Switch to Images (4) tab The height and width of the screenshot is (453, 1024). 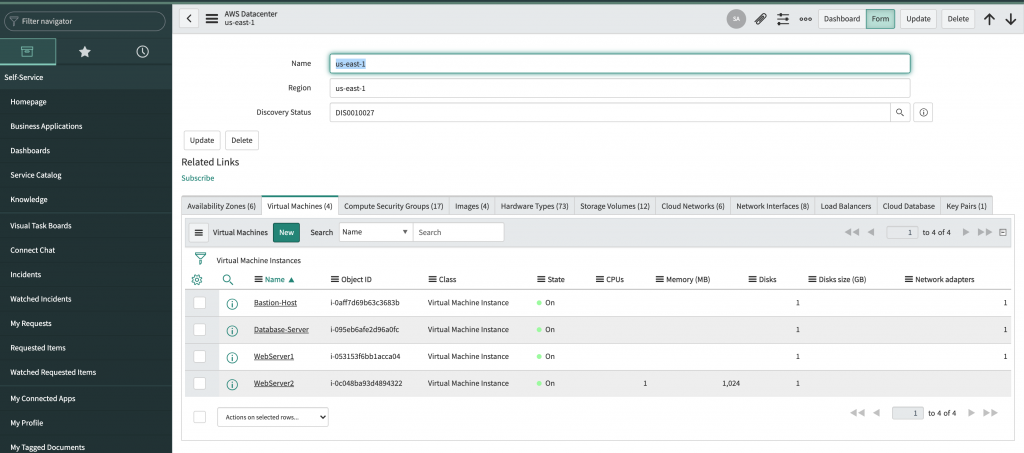tap(472, 206)
